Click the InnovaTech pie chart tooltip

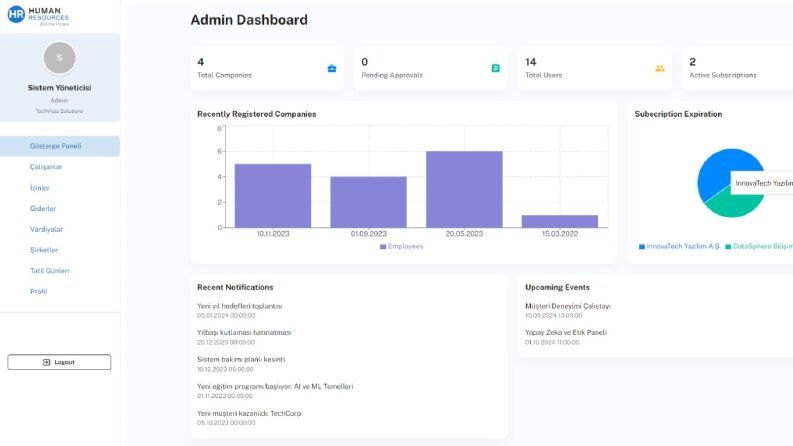coord(762,183)
